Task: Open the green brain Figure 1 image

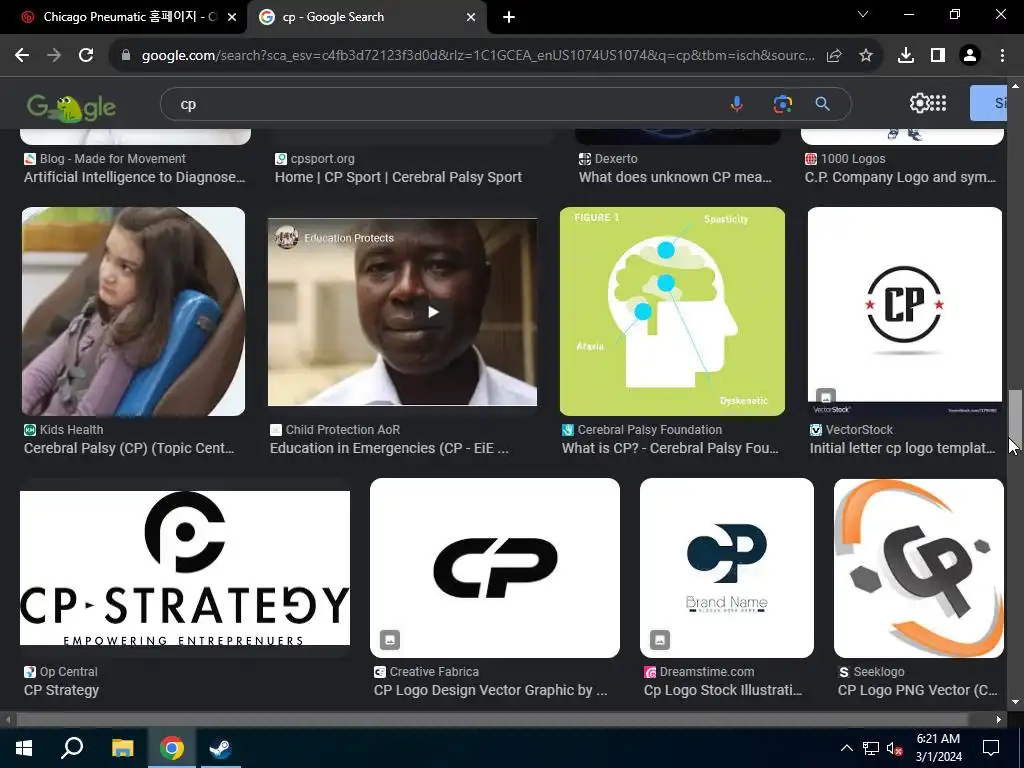Action: pyautogui.click(x=672, y=312)
